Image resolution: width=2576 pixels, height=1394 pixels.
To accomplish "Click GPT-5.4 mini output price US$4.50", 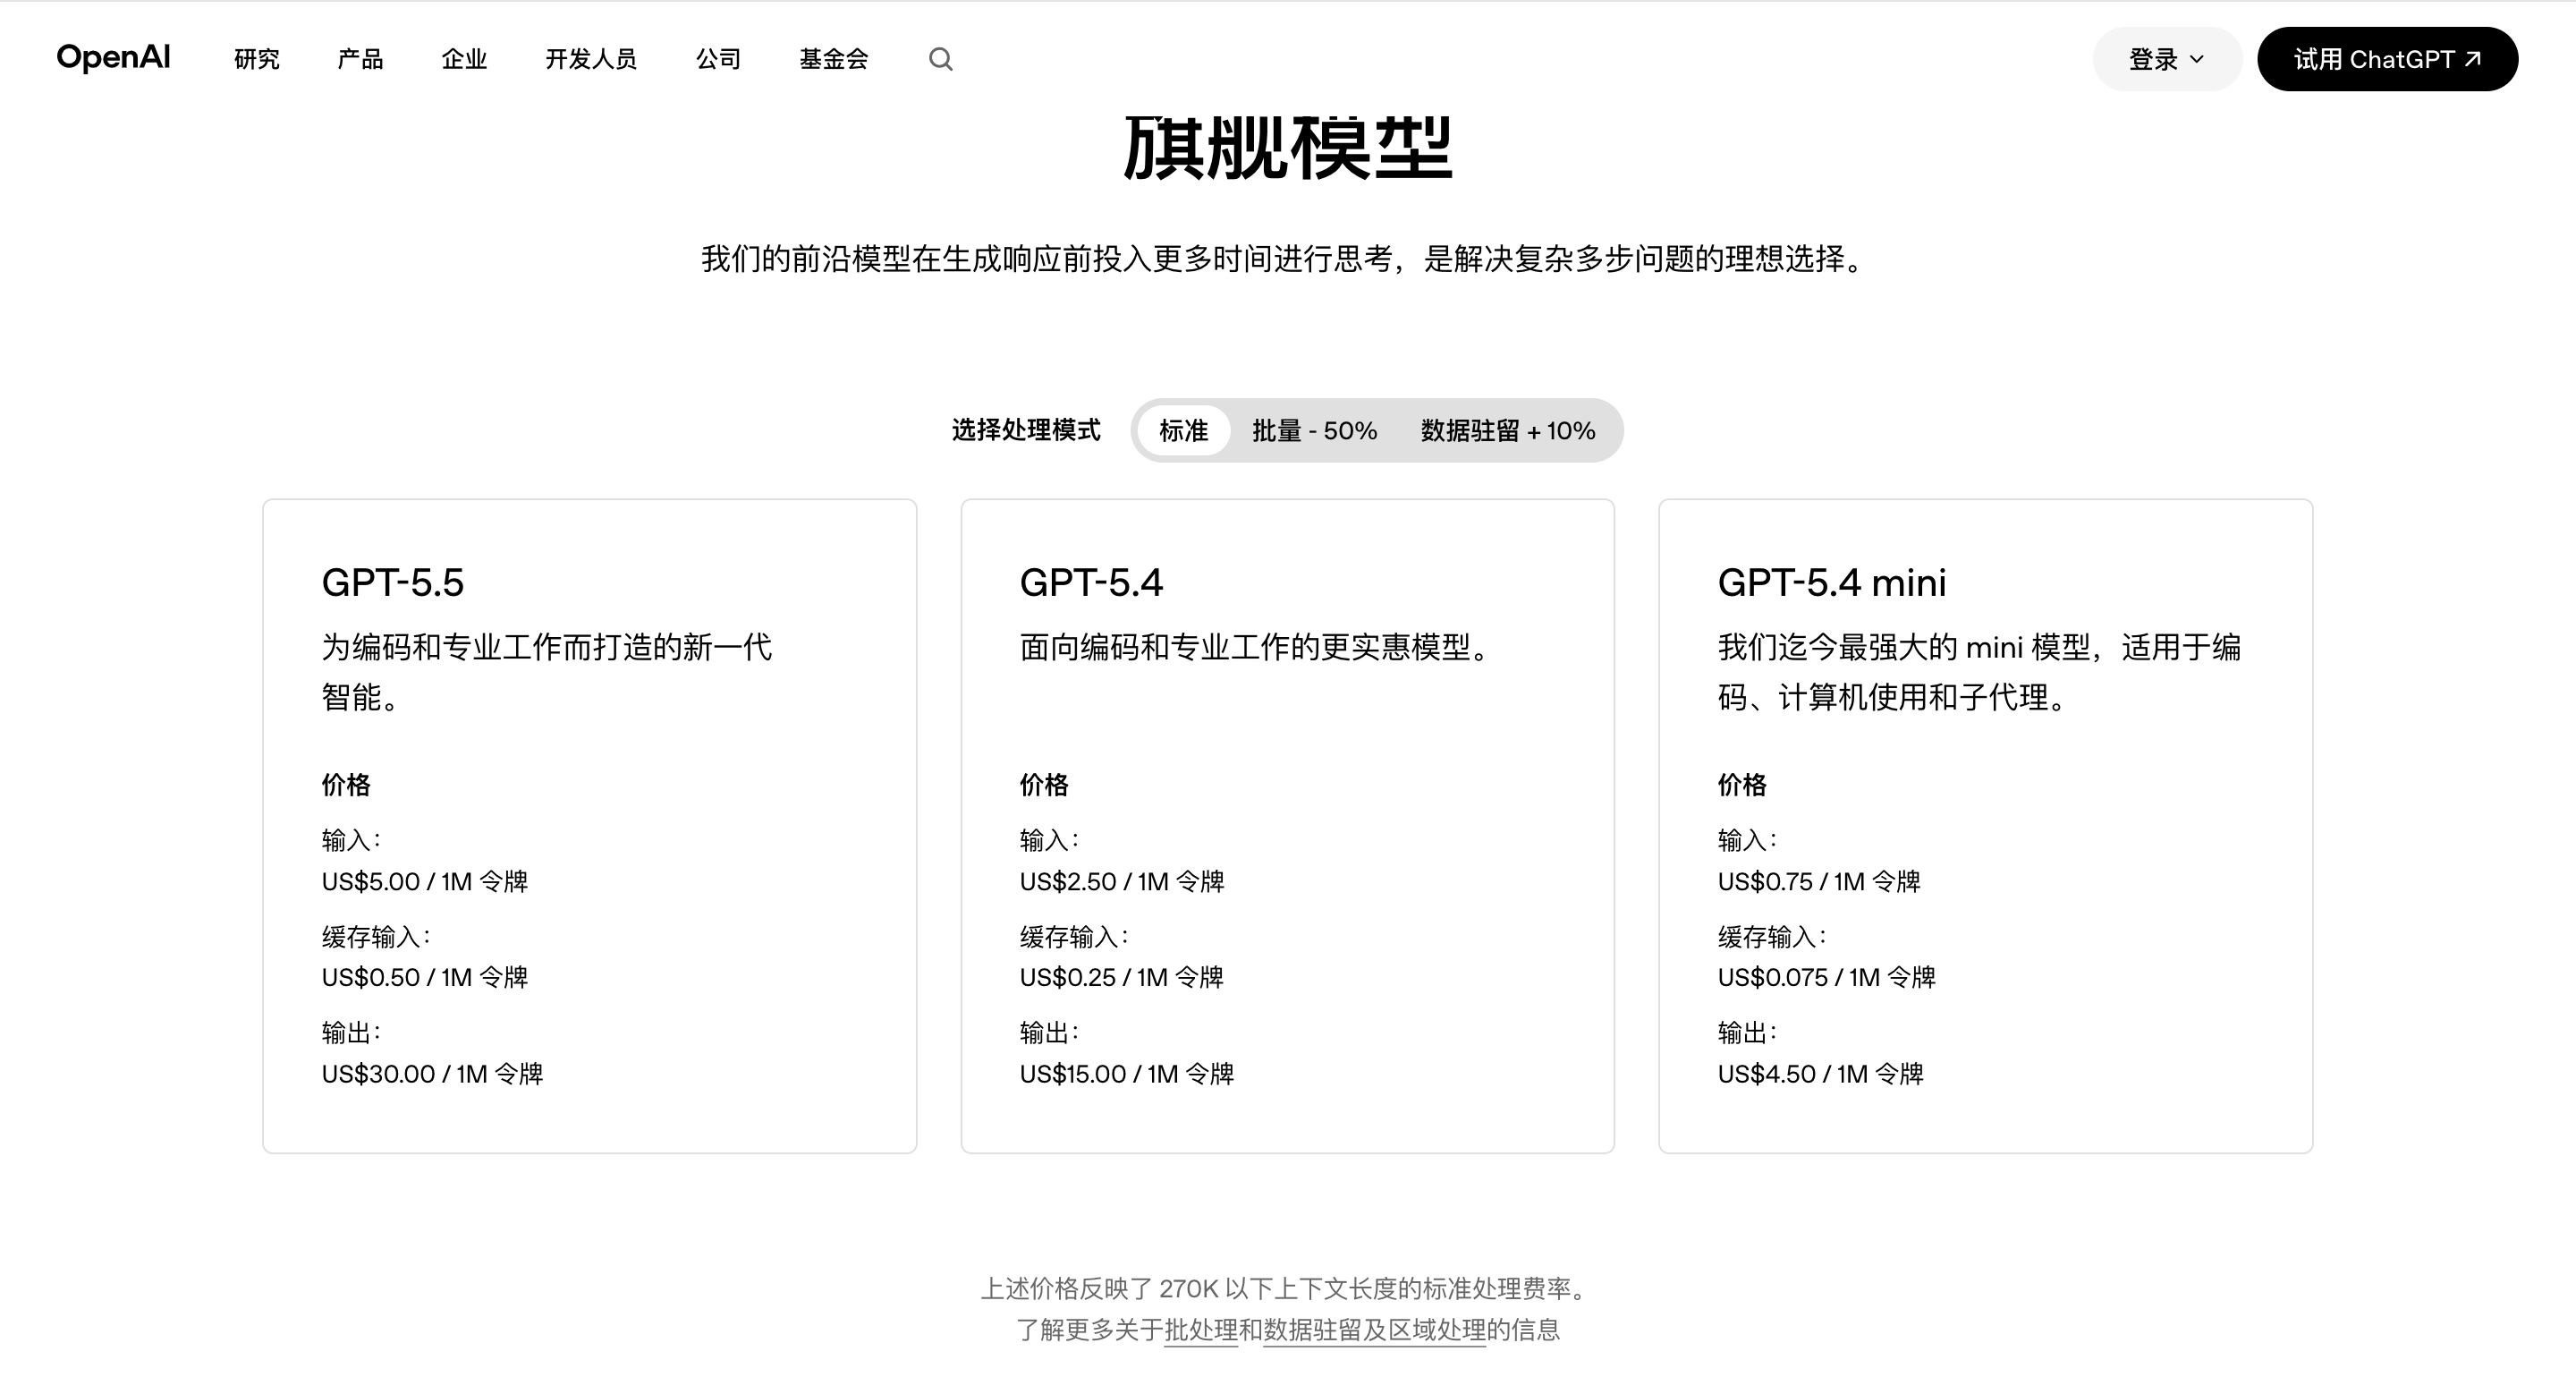I will [x=1821, y=1073].
